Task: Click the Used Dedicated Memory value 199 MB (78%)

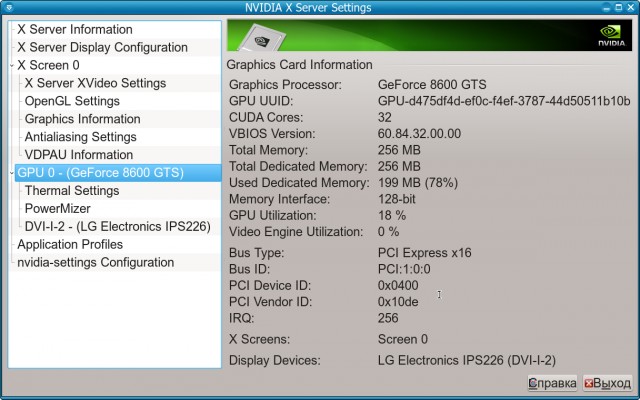Action: click(x=418, y=183)
